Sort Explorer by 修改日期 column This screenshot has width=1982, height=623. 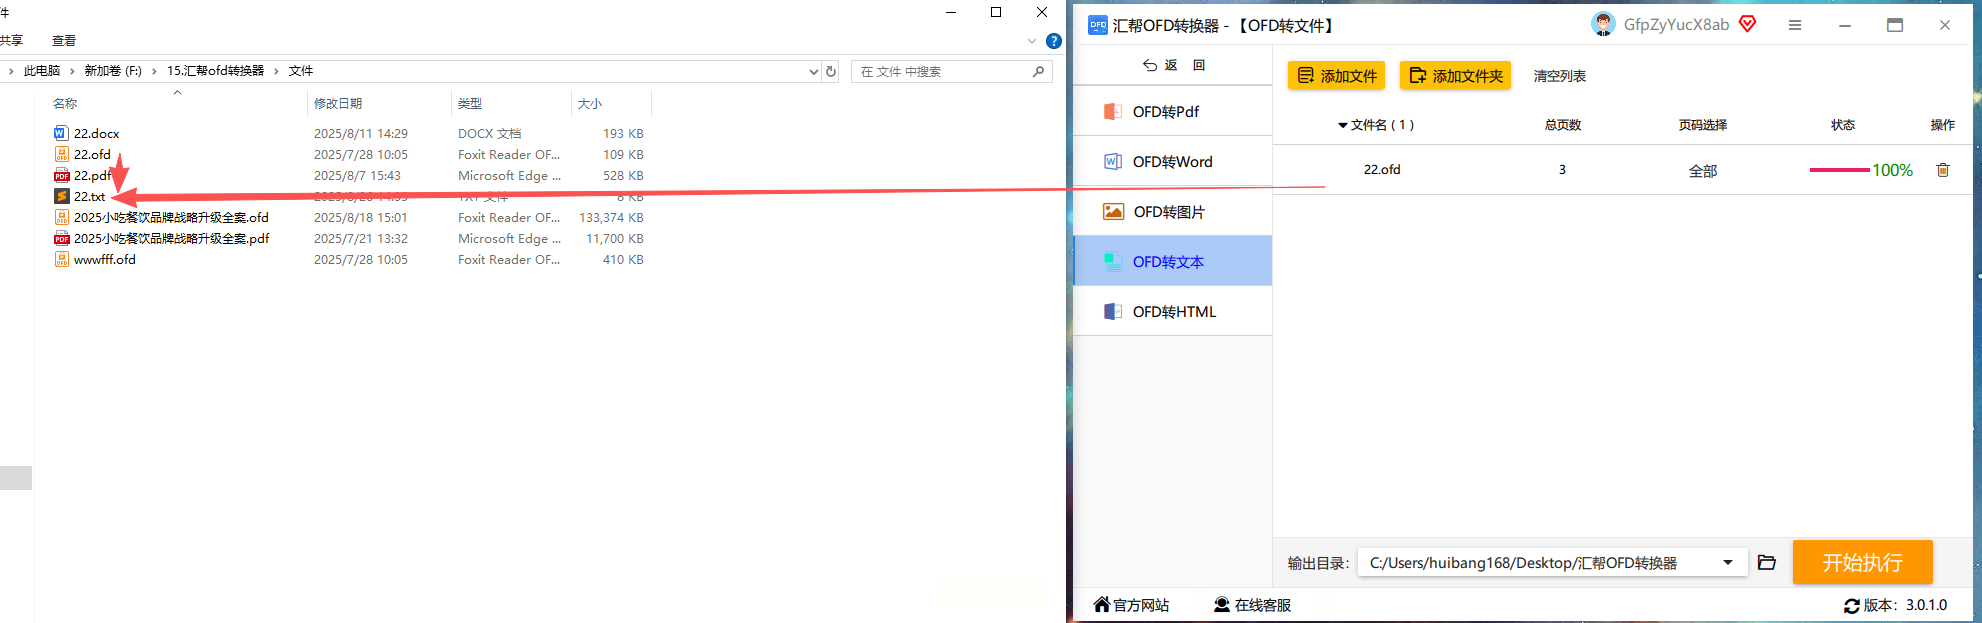(338, 103)
